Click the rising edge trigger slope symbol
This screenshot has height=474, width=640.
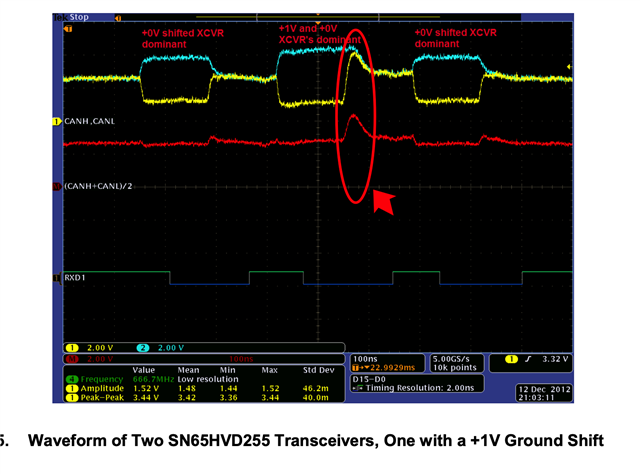(528, 359)
